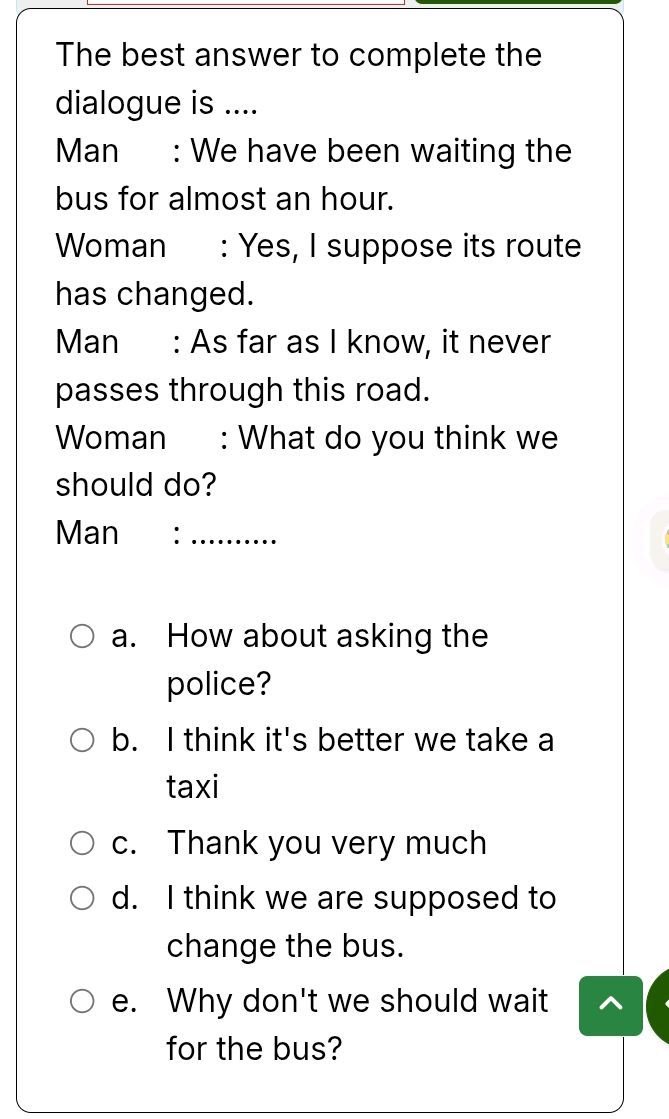Select radio option d about changing the bus
Screen dimensions: 669x1119
pos(82,898)
